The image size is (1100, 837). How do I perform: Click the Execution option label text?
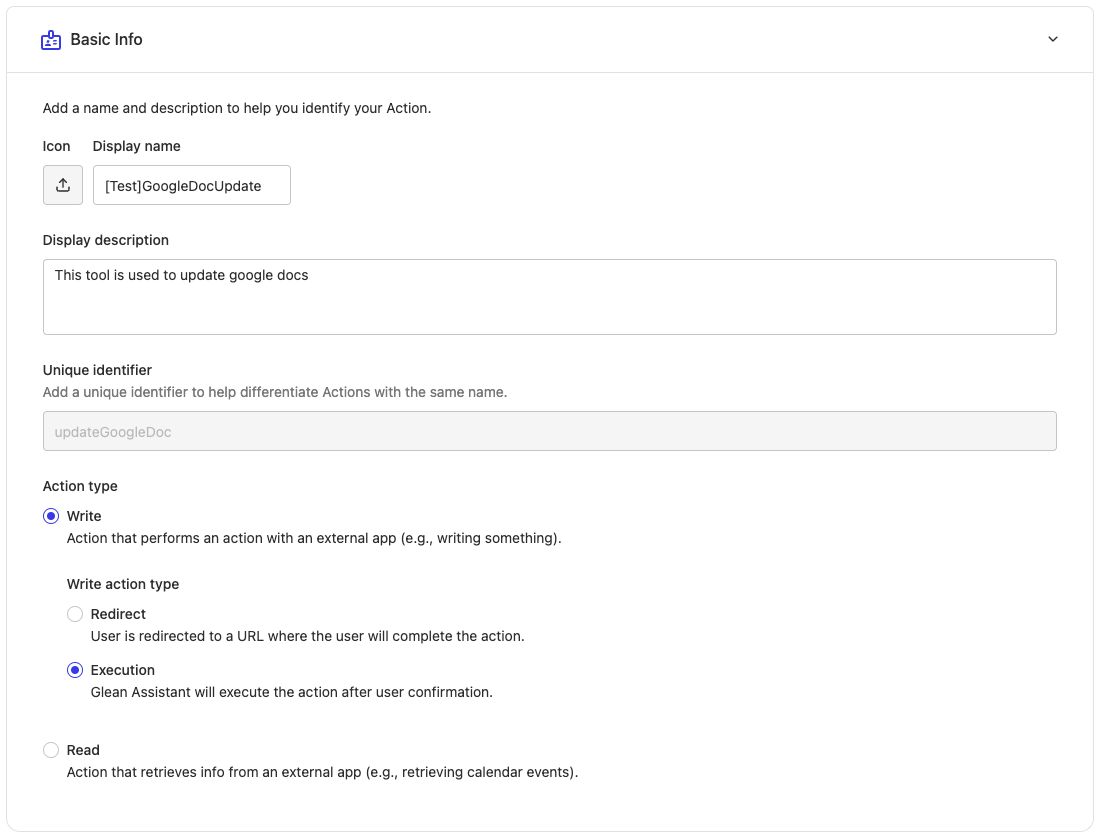point(123,670)
